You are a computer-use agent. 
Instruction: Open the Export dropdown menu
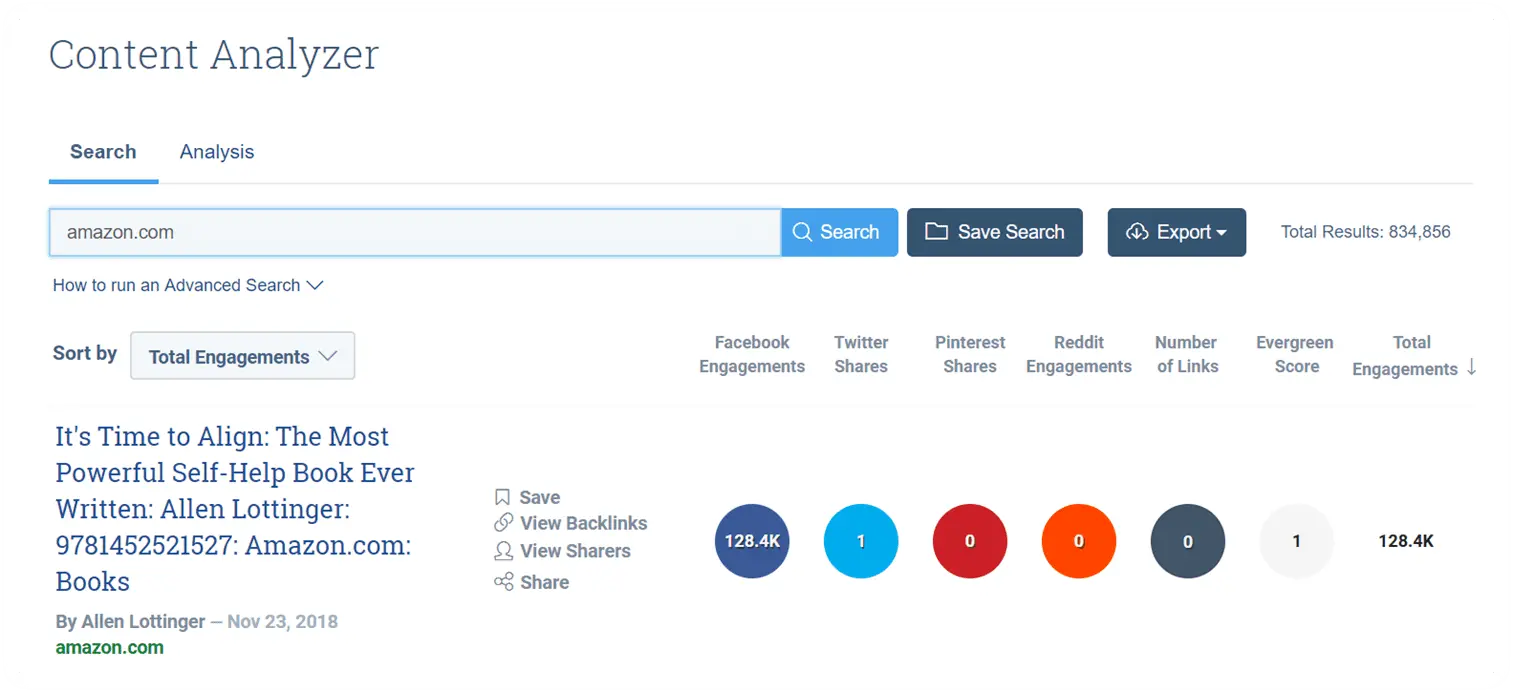(1177, 231)
